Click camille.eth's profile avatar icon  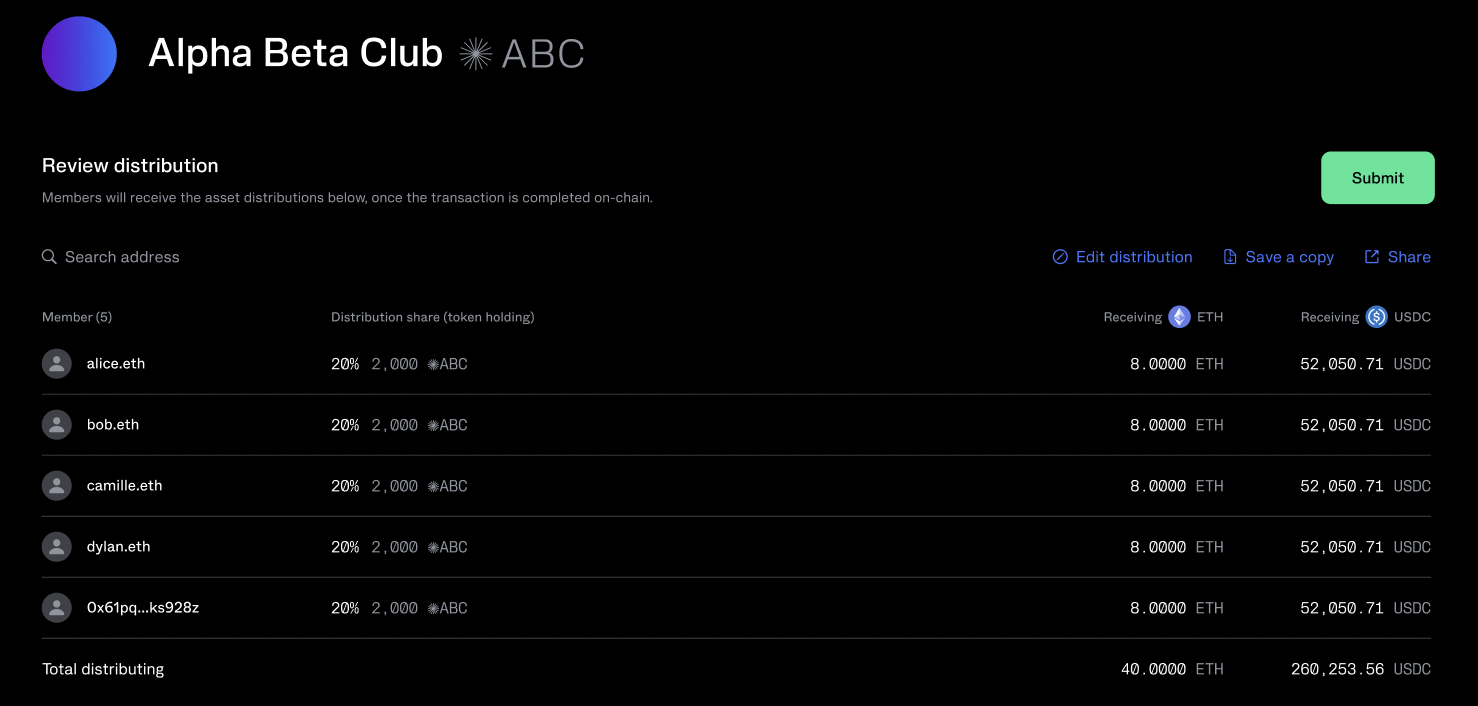coord(57,486)
